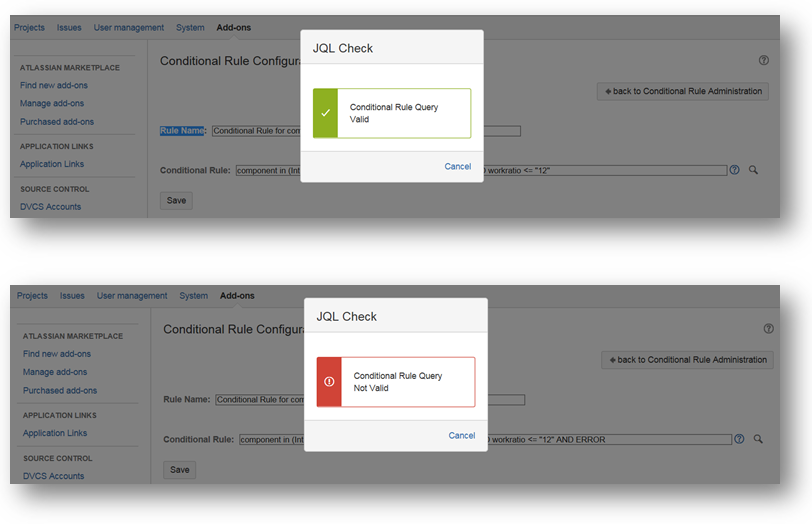Cancel the JQL Check dialog showing Not Valid
The height and width of the screenshot is (524, 812).
[x=462, y=436]
